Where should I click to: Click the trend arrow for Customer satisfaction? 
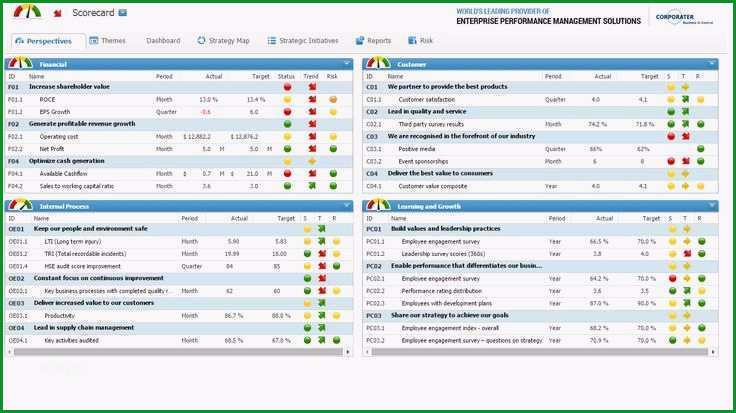coord(686,99)
